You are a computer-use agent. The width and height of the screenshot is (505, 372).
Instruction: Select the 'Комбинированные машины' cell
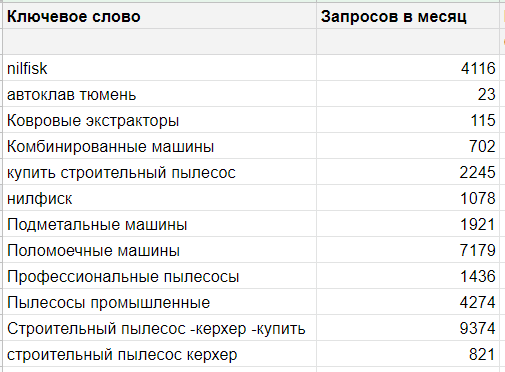[x=160, y=146]
